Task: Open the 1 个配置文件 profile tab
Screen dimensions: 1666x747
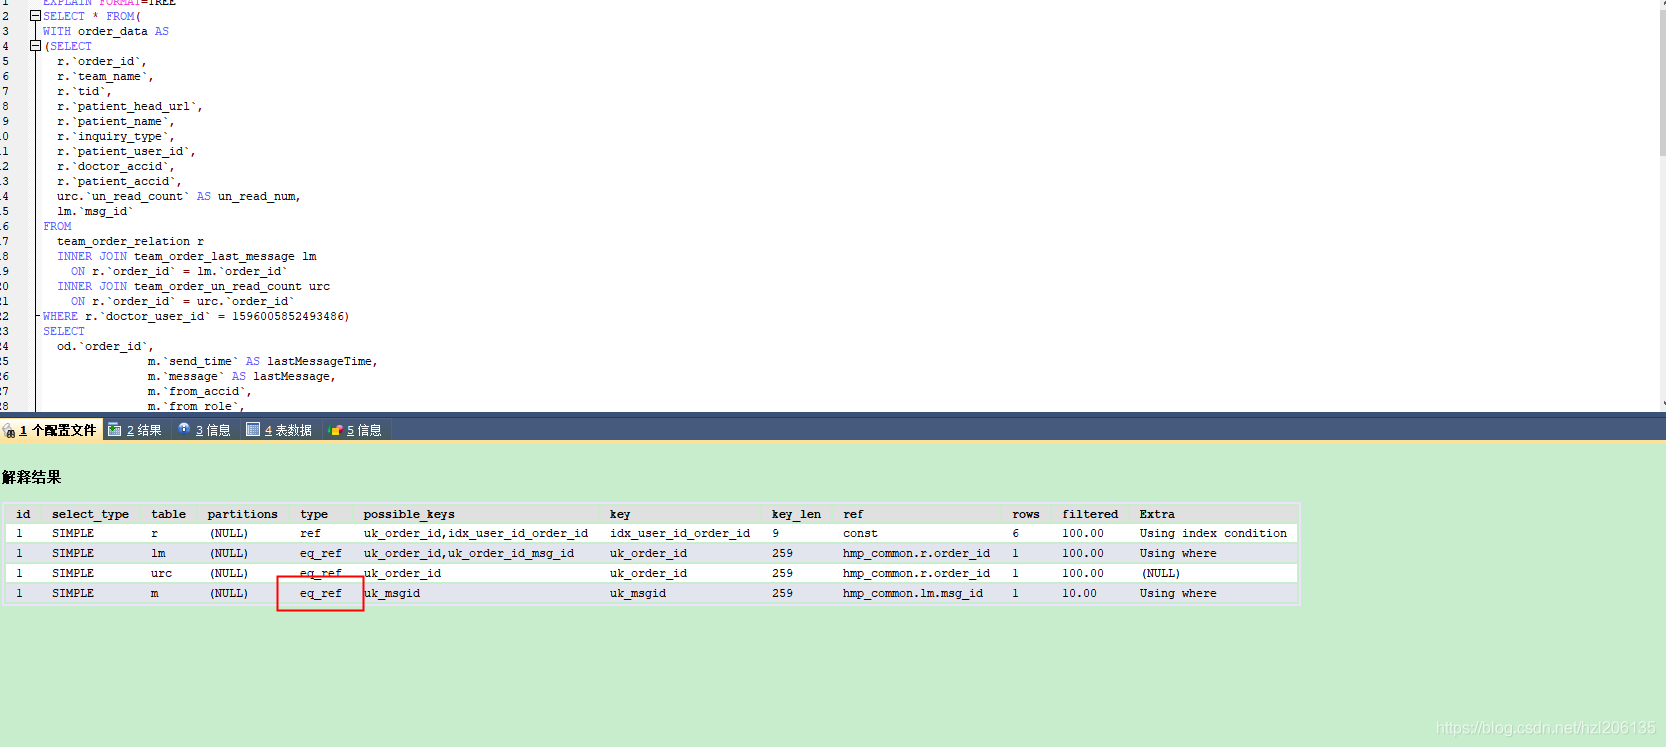Action: point(50,430)
